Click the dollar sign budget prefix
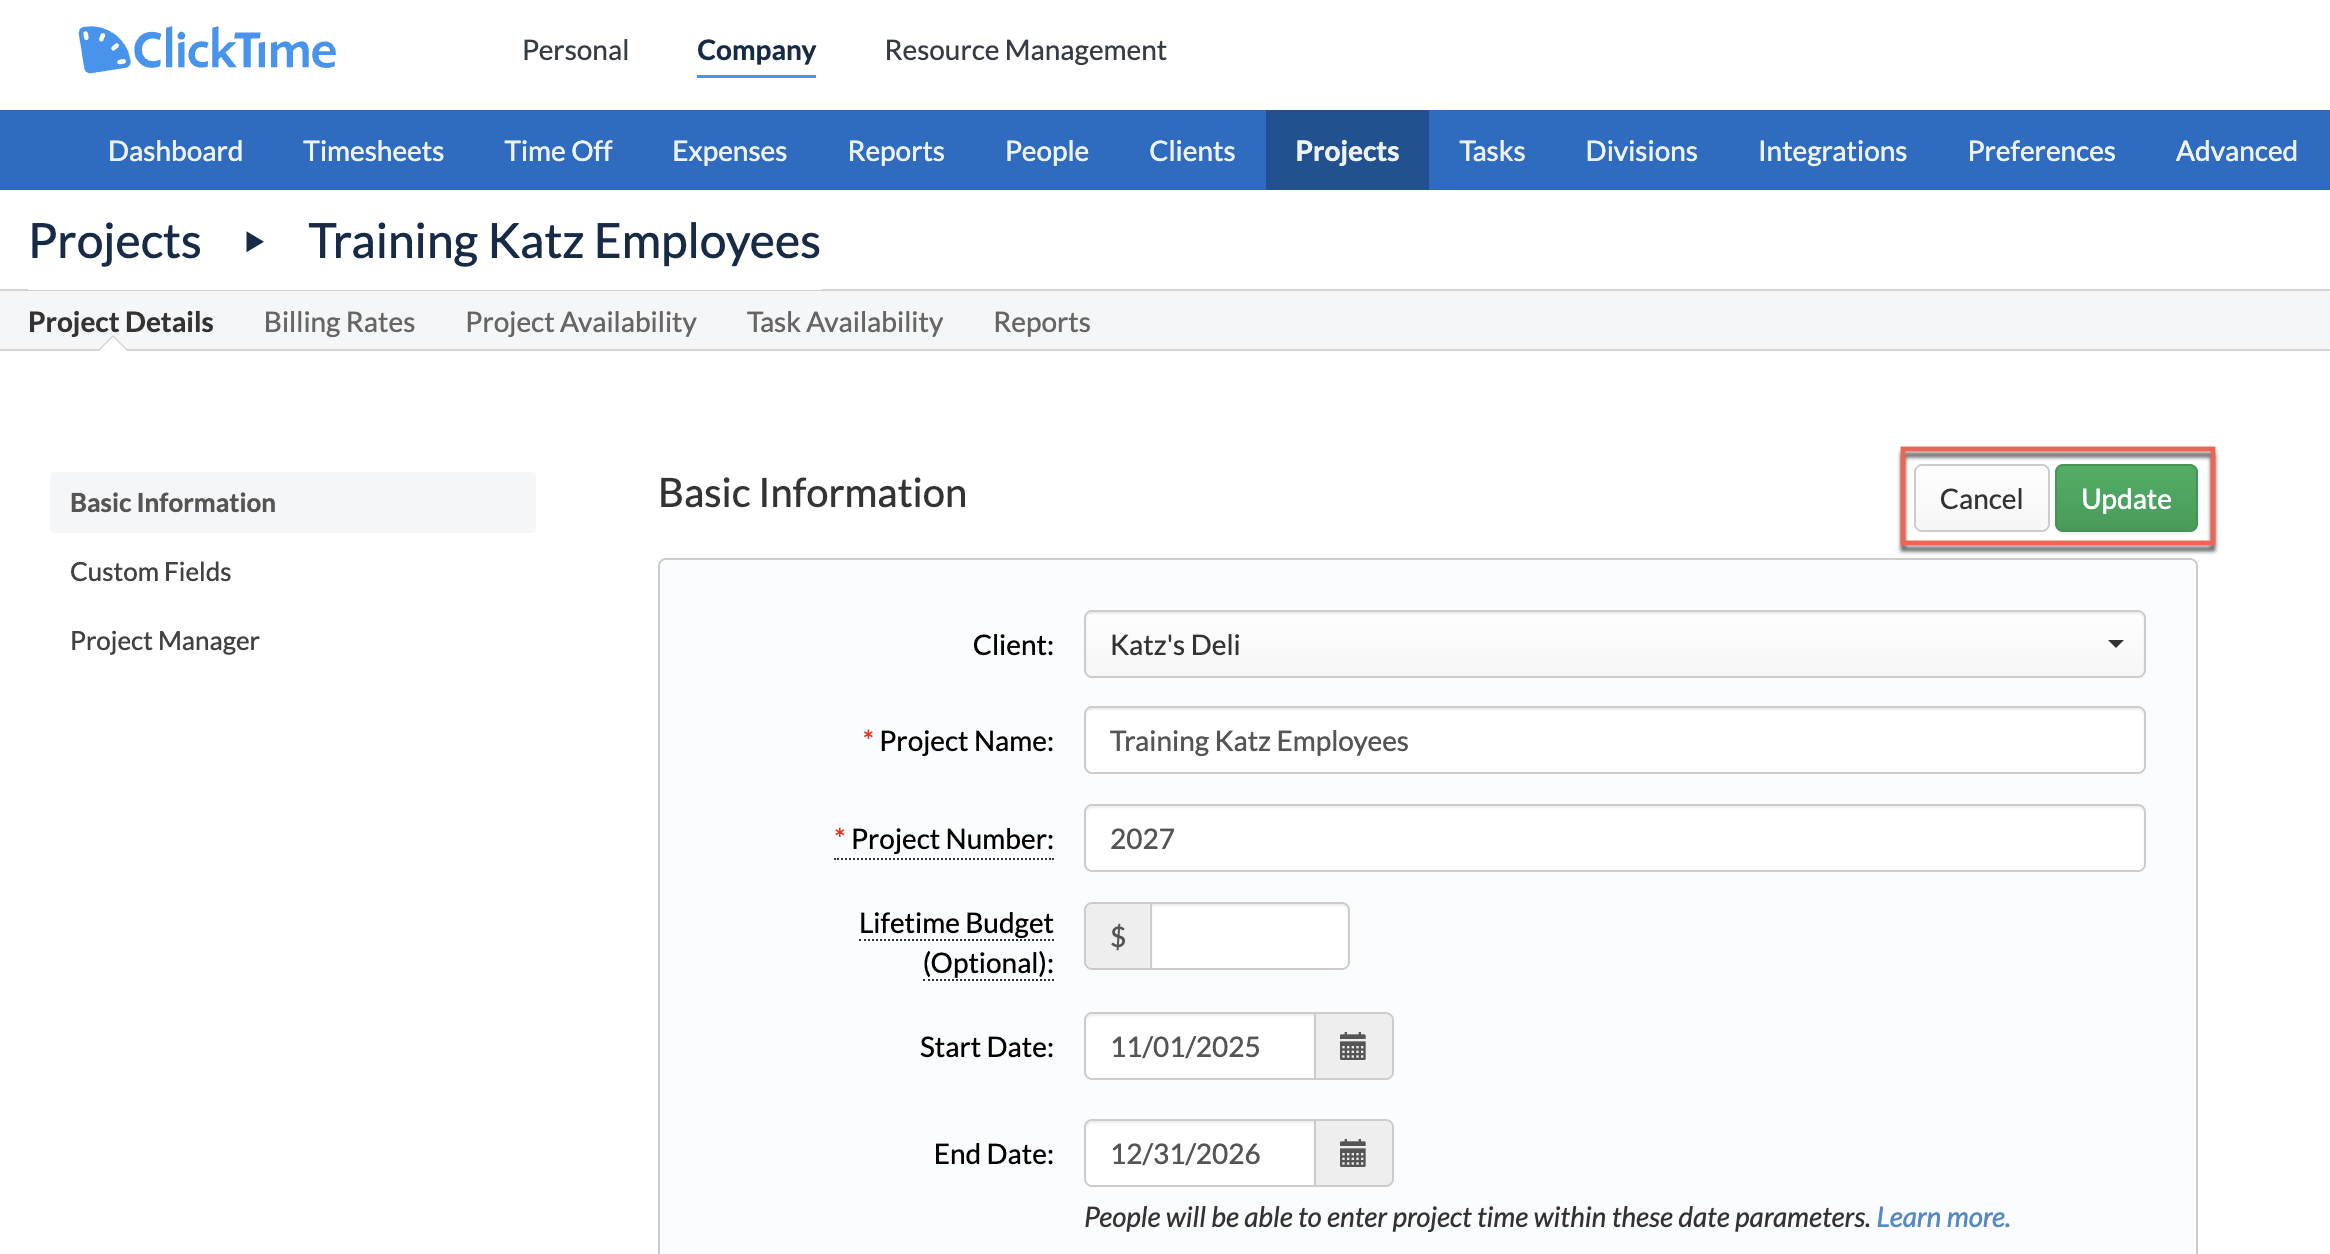 [1118, 936]
